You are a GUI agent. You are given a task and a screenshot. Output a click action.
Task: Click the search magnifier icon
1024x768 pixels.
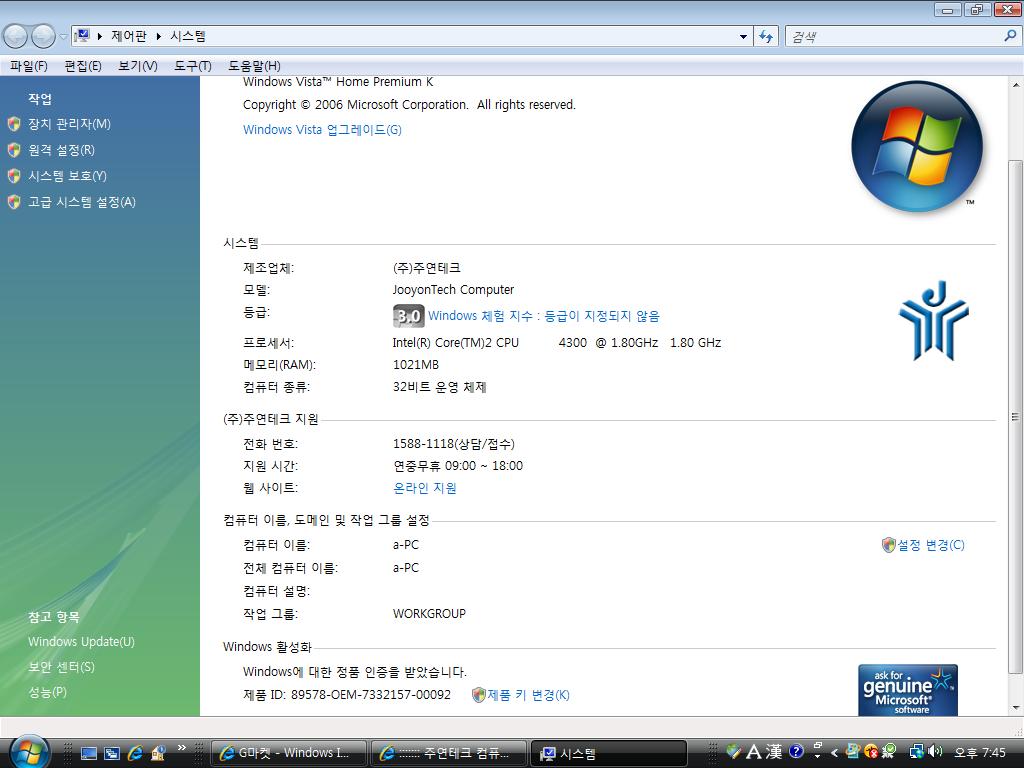[1010, 36]
